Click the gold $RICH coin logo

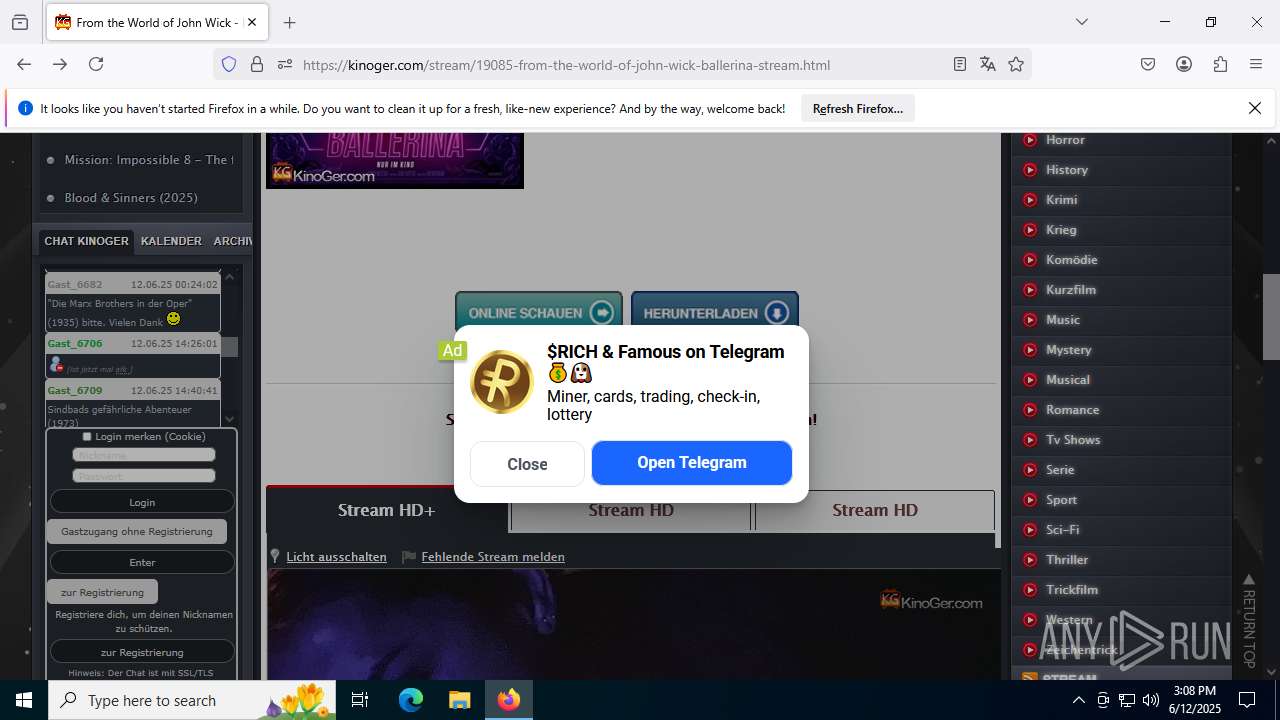pyautogui.click(x=502, y=382)
